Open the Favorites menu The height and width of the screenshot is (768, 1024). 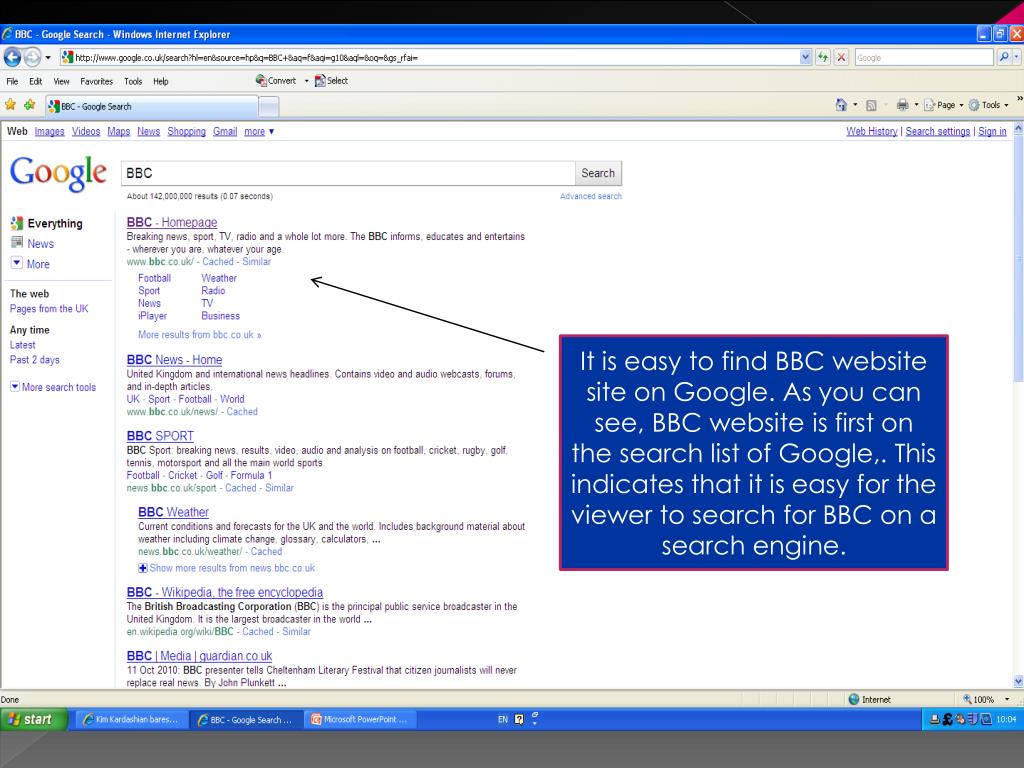click(x=97, y=81)
